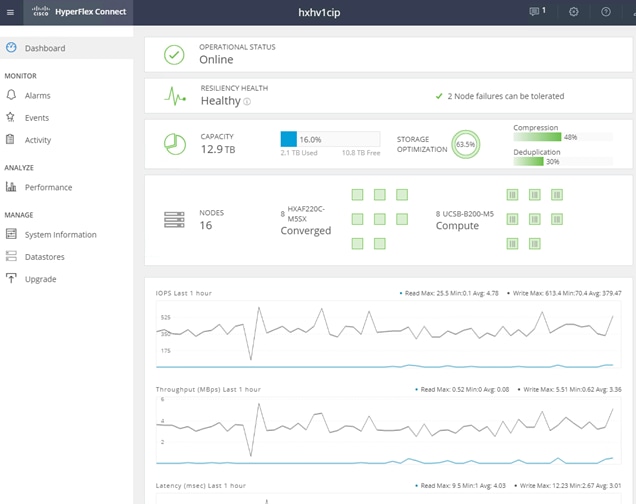Image resolution: width=636 pixels, height=504 pixels.
Task: Click the hxhv1cip cluster name
Action: click(319, 13)
